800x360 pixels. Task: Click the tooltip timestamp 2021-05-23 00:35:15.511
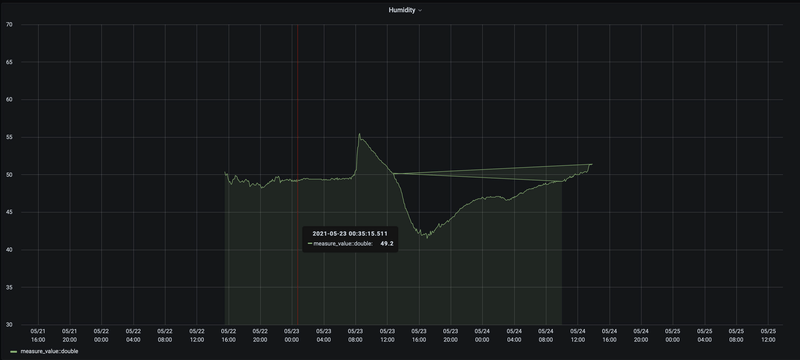click(350, 233)
